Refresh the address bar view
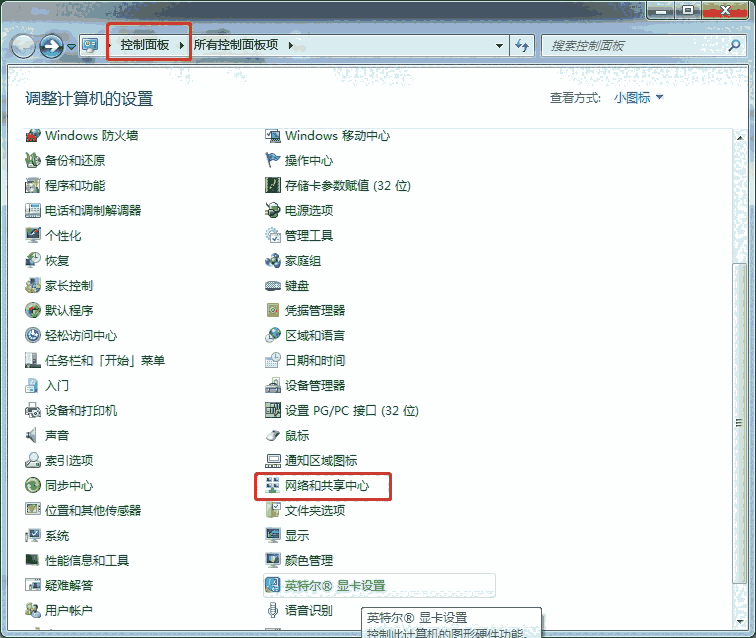 point(522,46)
